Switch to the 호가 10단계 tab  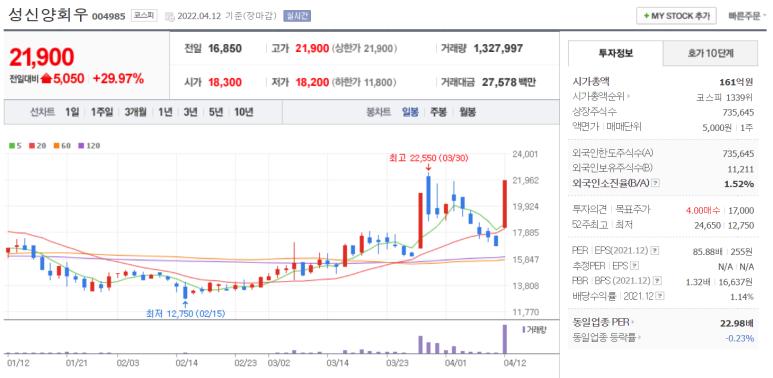click(710, 53)
